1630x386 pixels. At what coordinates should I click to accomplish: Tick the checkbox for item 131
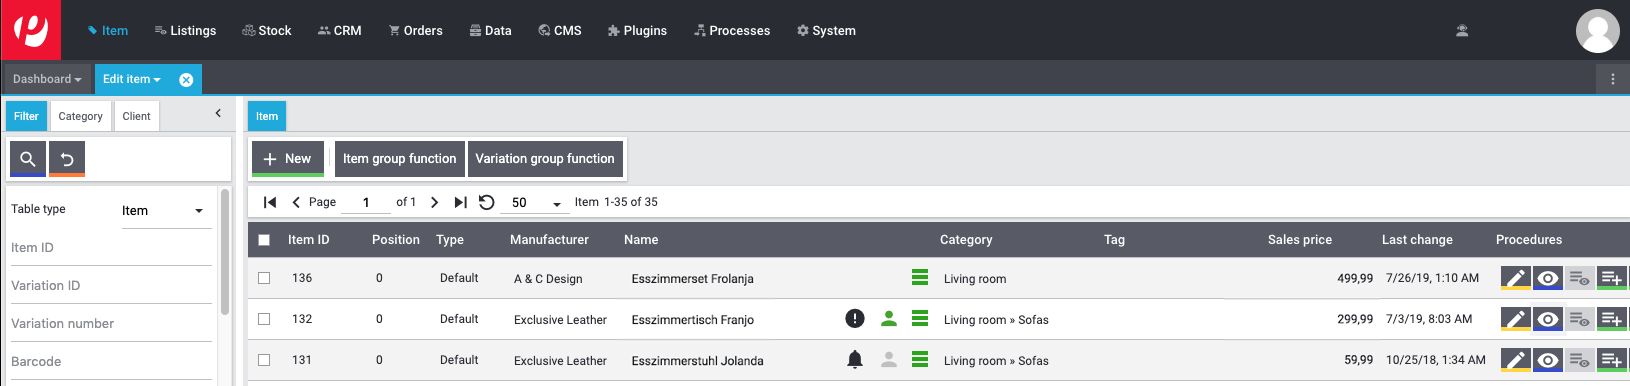tap(264, 360)
